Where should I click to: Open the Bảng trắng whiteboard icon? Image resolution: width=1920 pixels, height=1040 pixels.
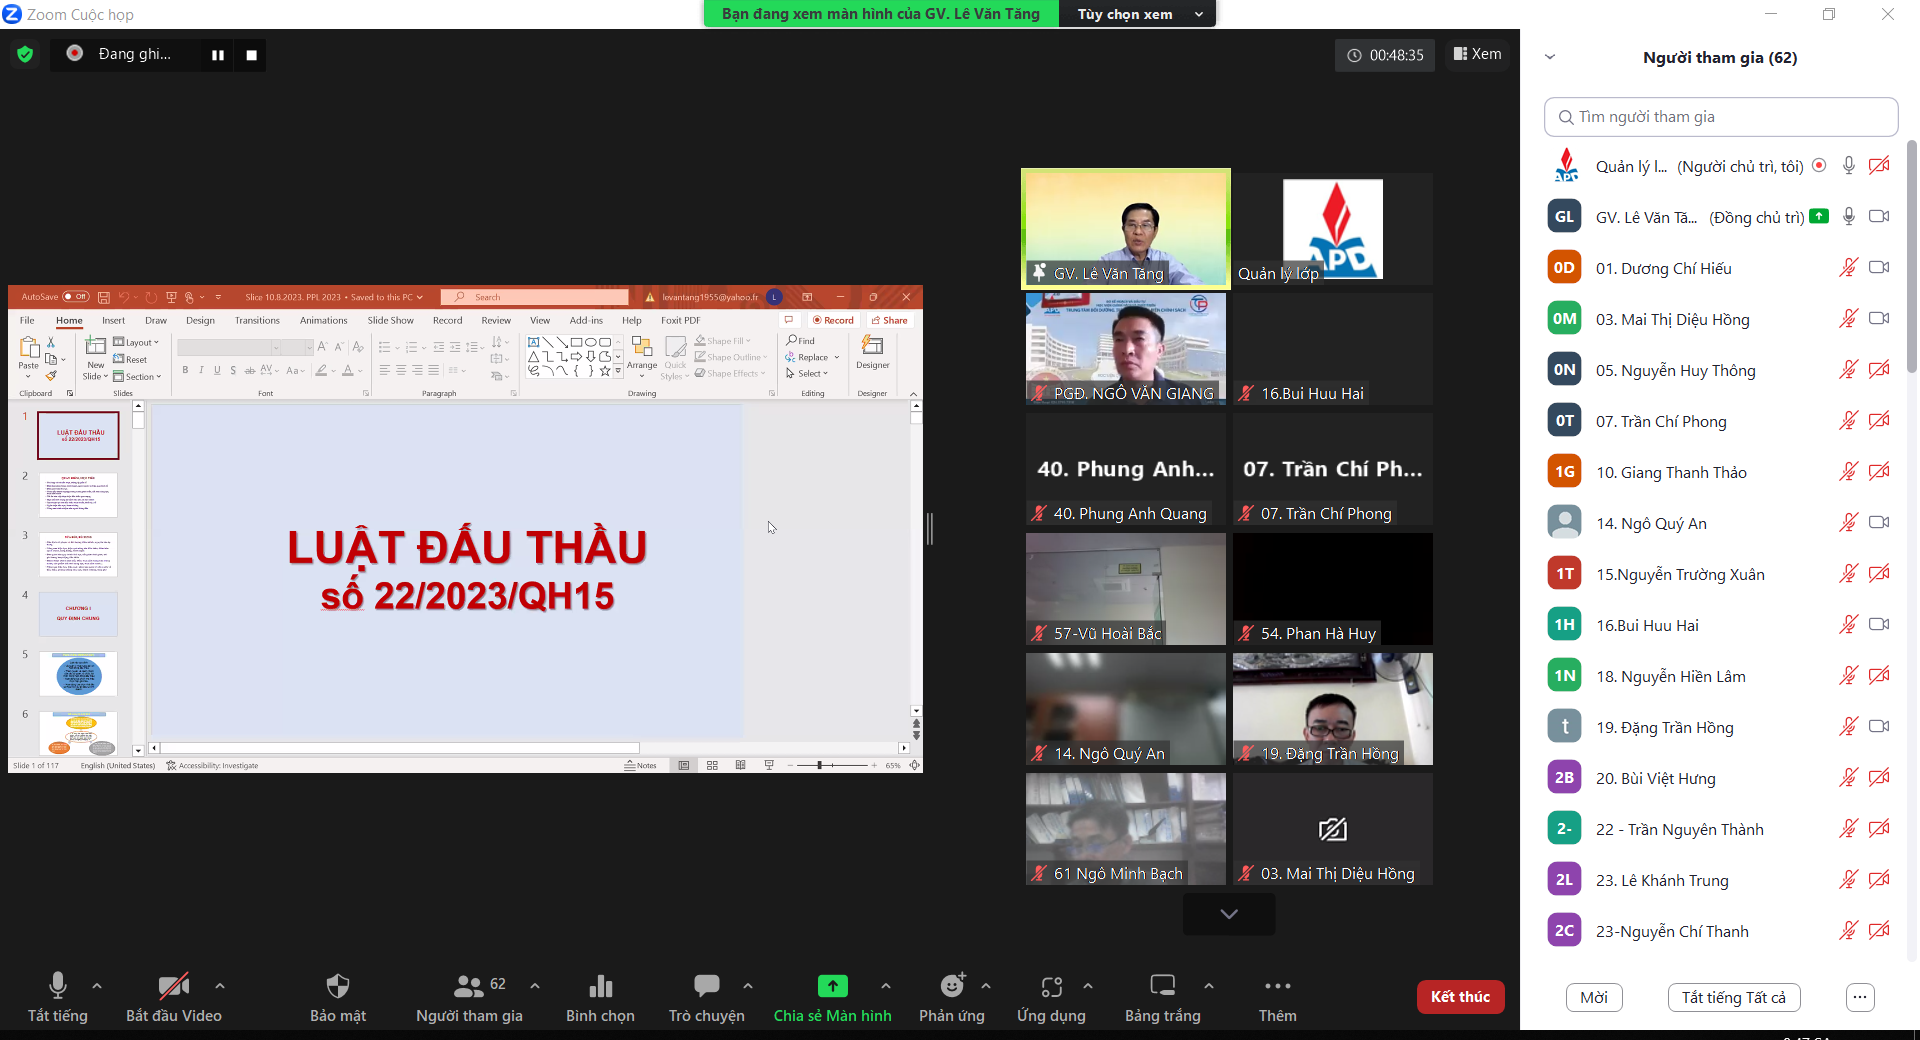[1162, 987]
